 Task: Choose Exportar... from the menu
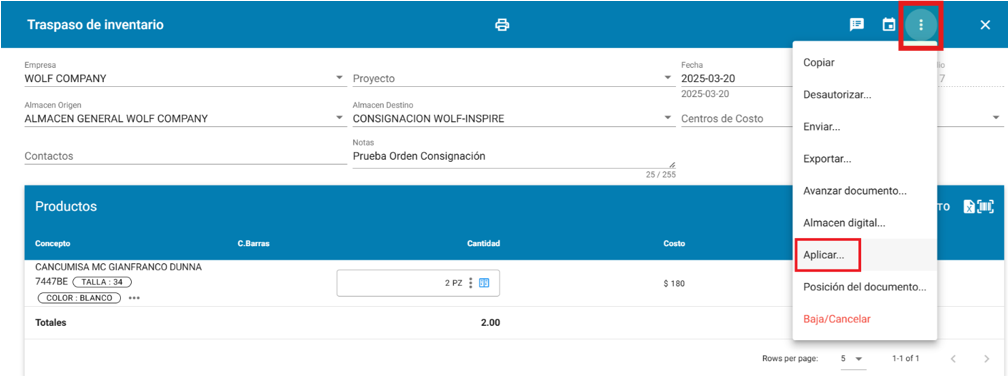(x=865, y=159)
